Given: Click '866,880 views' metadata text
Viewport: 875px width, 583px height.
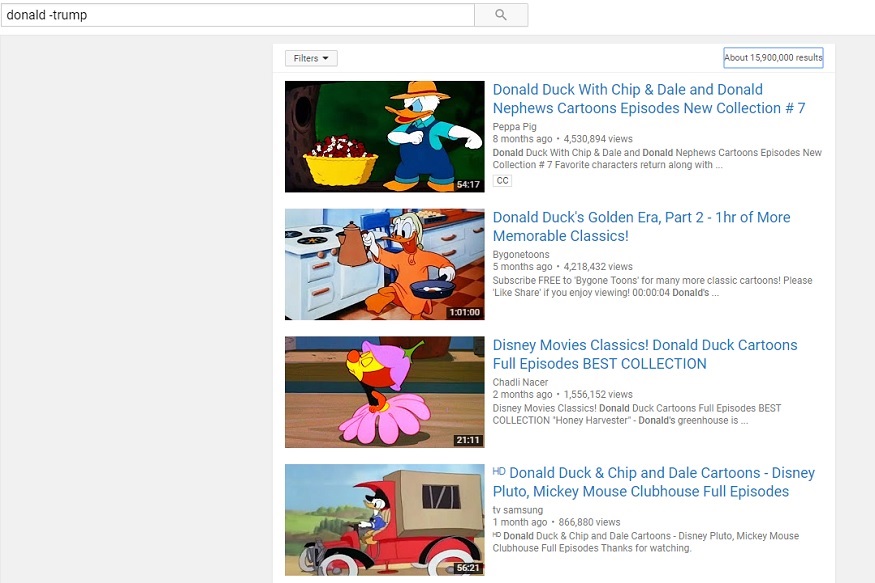Looking at the screenshot, I should [589, 522].
